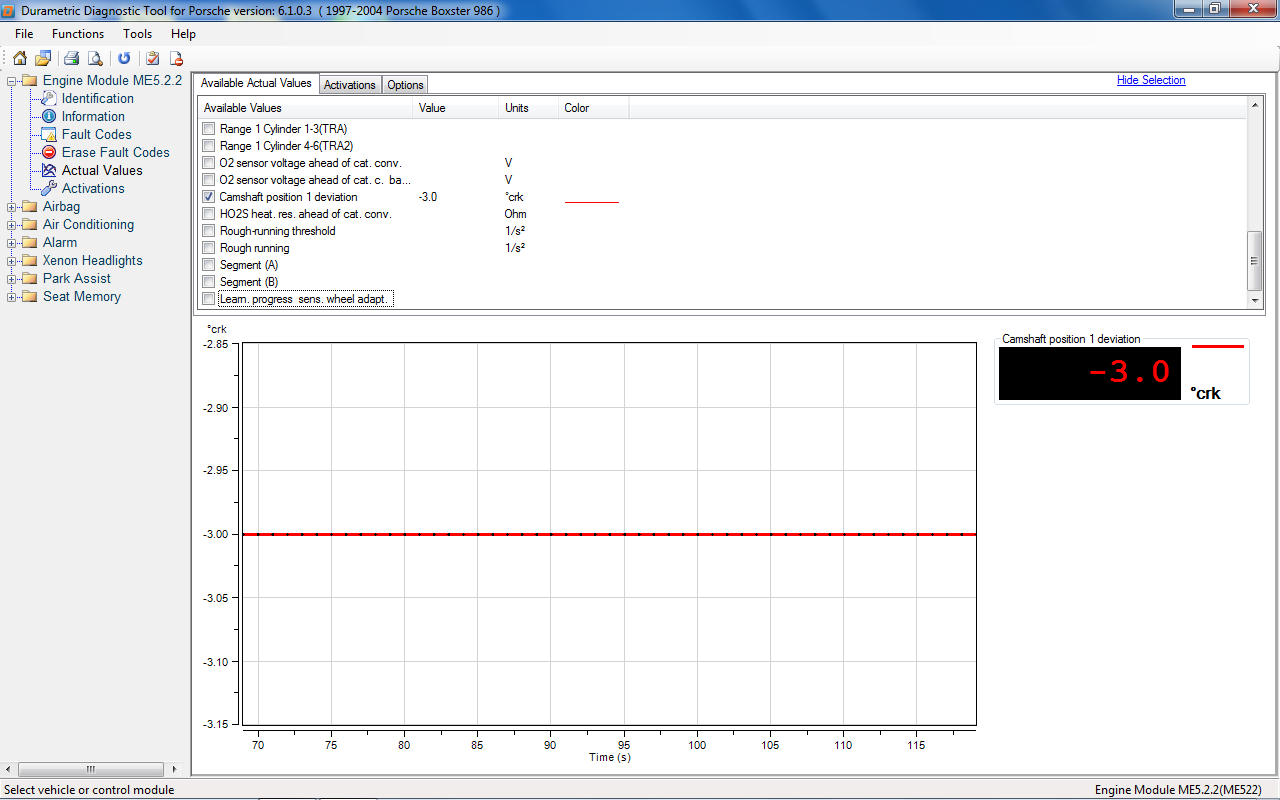The height and width of the screenshot is (800, 1280).
Task: Select Erase Fault Codes item
Action: tap(115, 152)
